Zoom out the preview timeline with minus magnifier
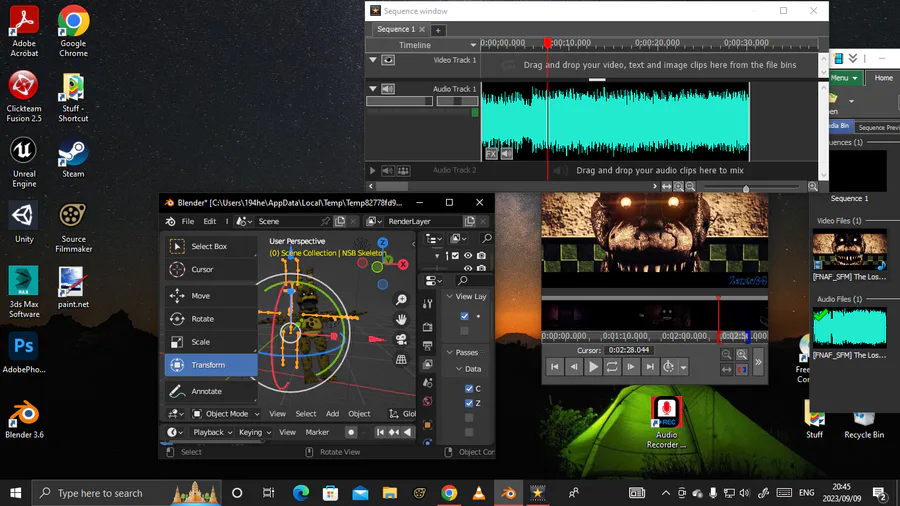This screenshot has height=506, width=900. (x=726, y=355)
